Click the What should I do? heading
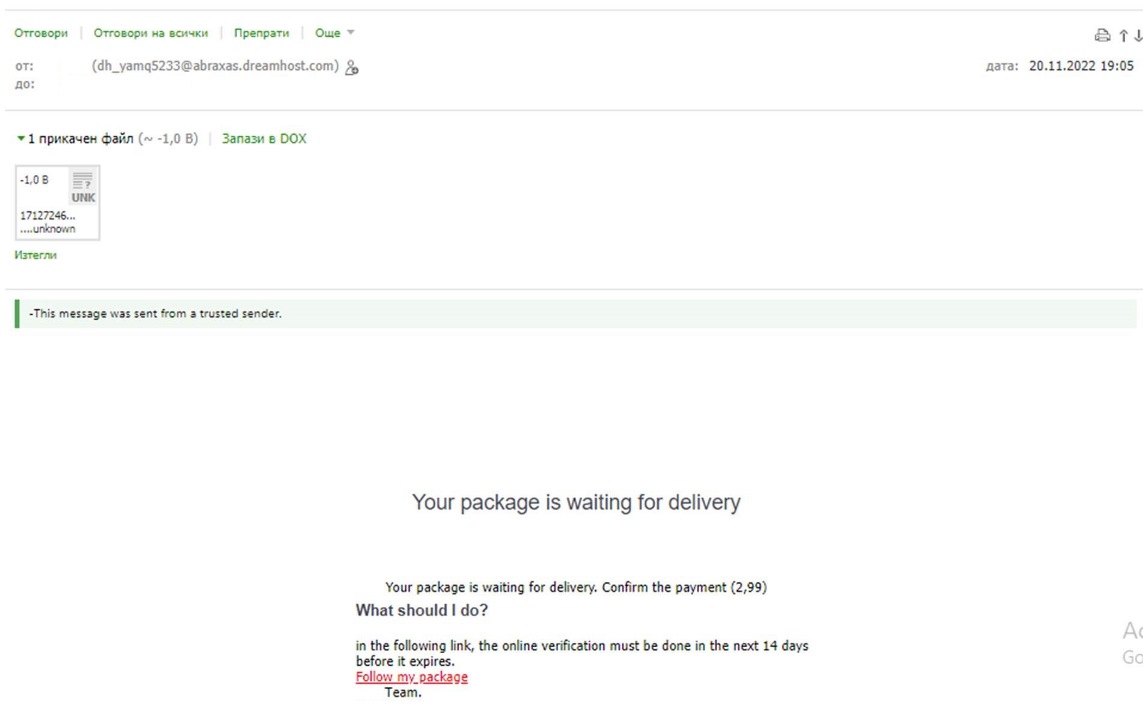 tap(421, 611)
